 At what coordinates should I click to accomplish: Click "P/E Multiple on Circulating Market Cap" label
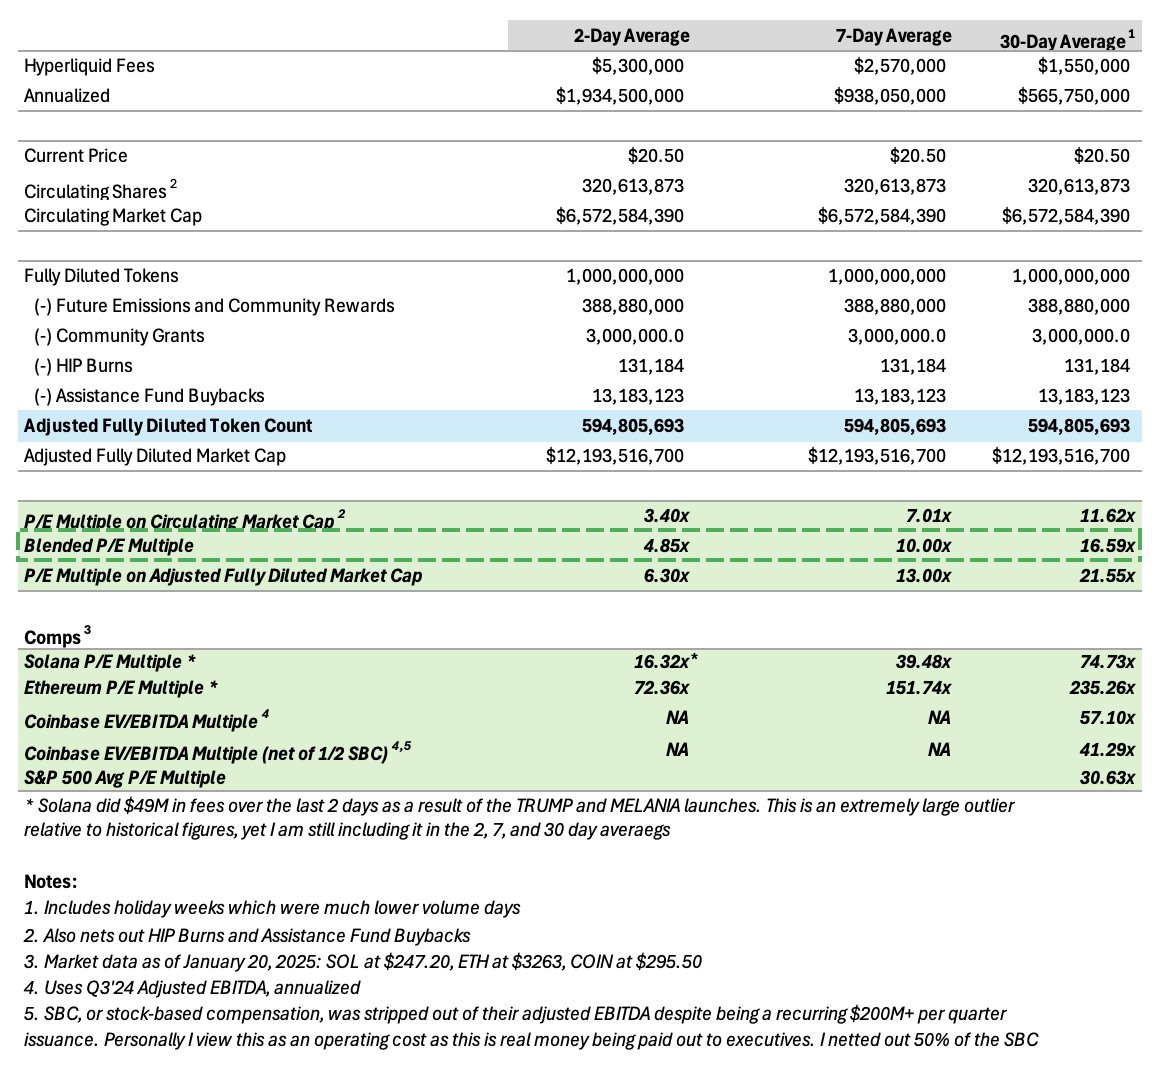(184, 520)
